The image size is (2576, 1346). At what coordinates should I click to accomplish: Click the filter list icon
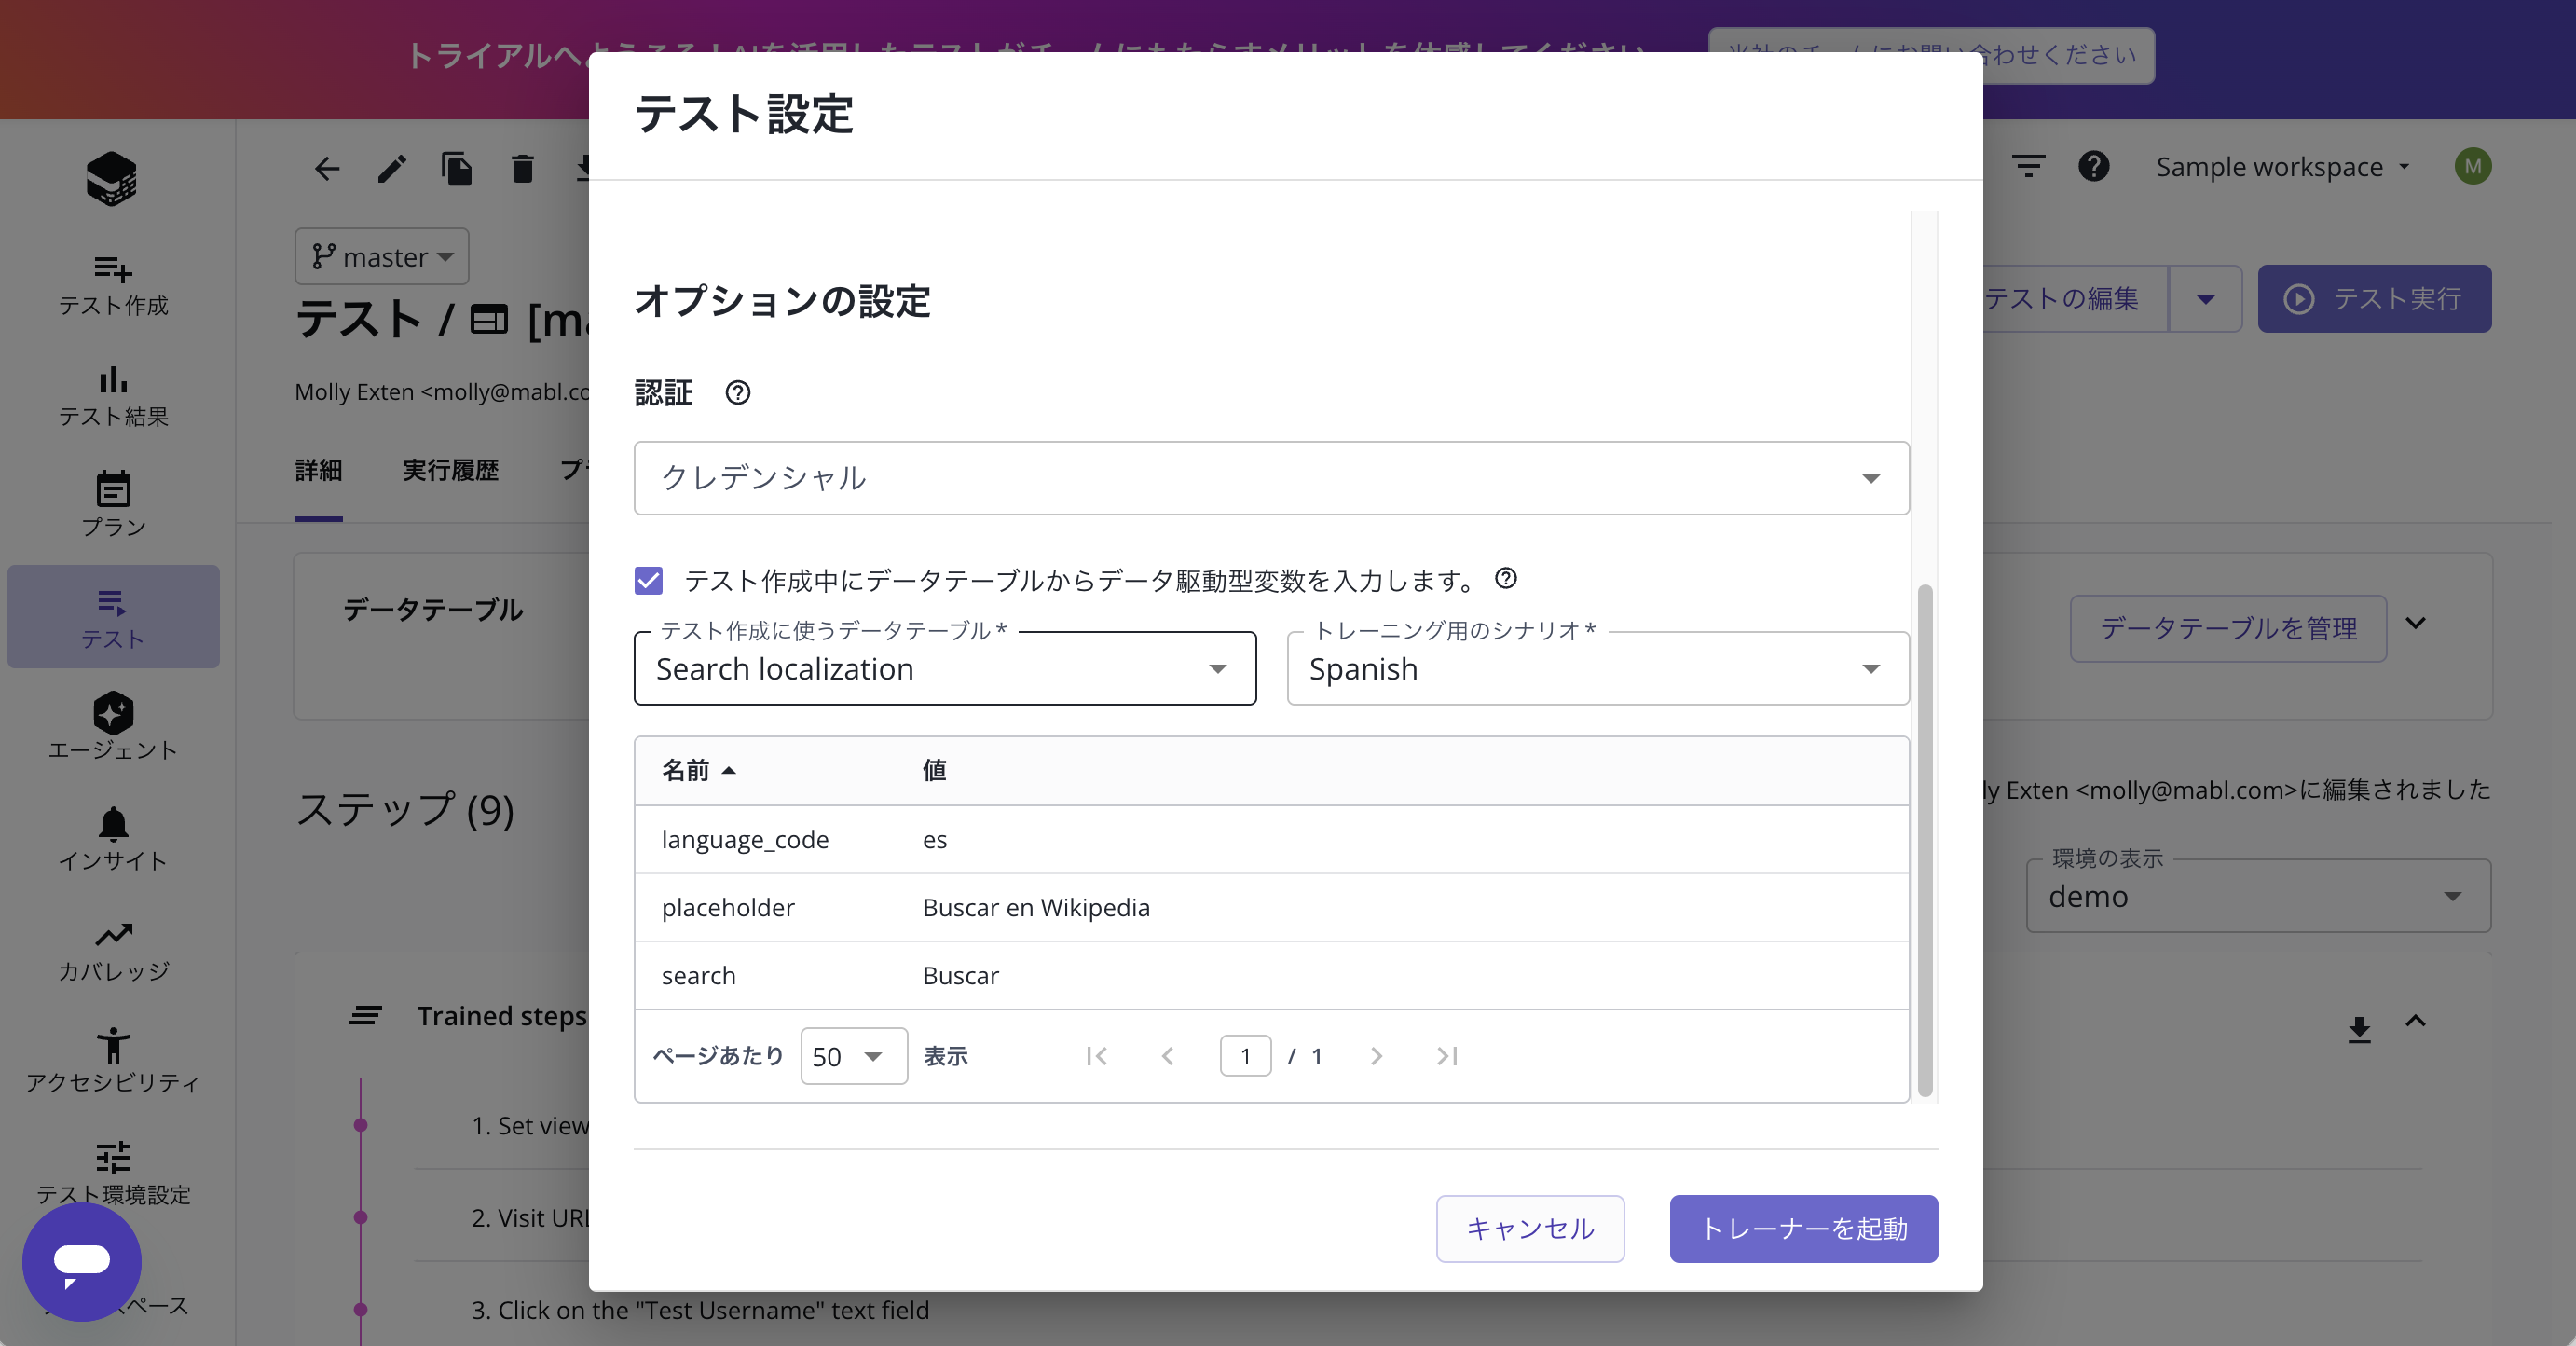(2028, 166)
